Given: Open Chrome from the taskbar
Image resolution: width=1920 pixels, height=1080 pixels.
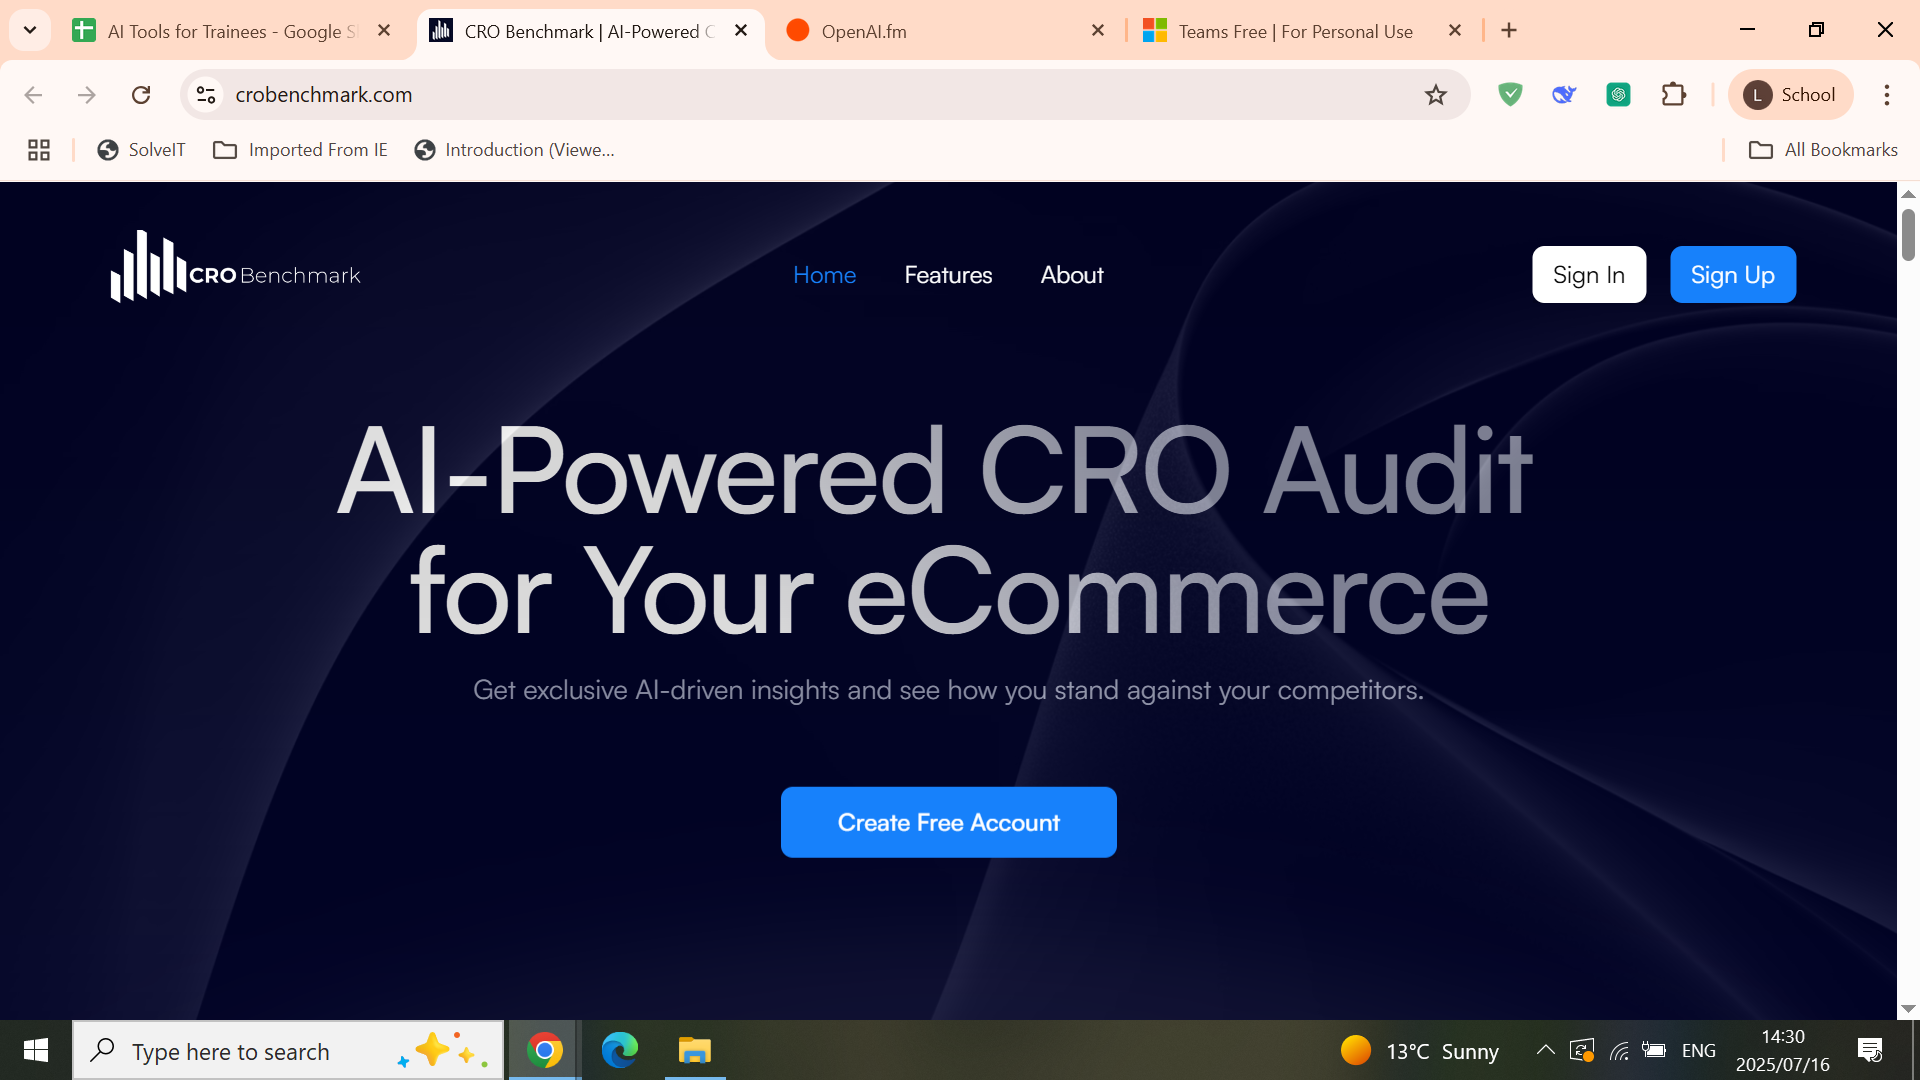Looking at the screenshot, I should [545, 1050].
